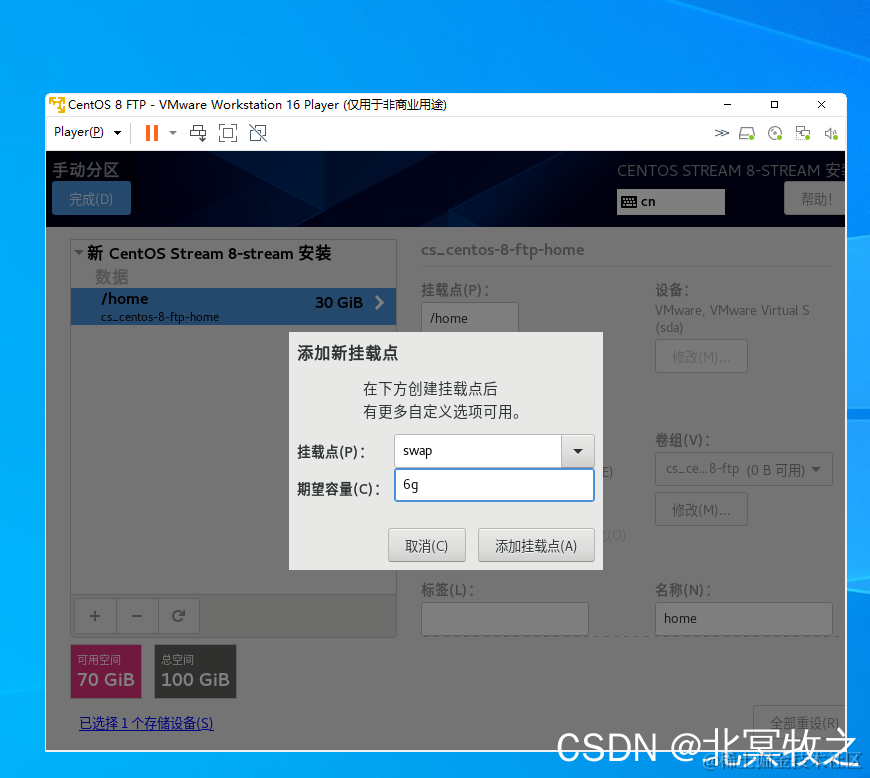This screenshot has width=870, height=778.
Task: Click the 添加挂载点(A) button
Action: click(x=536, y=545)
